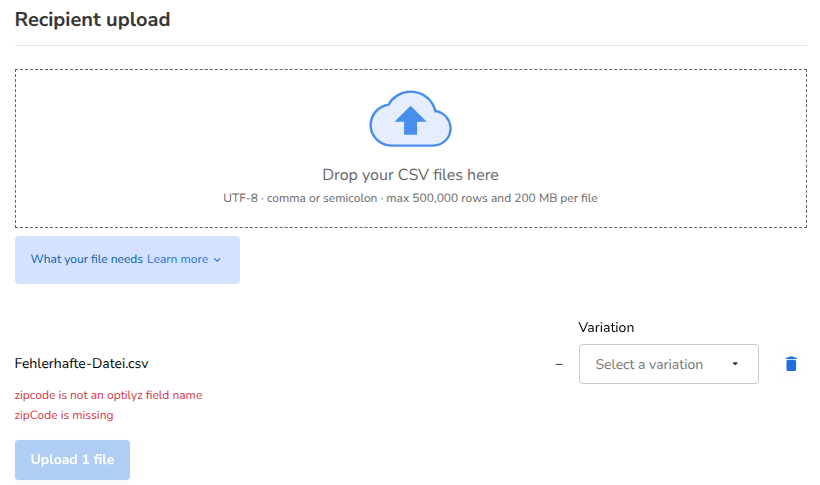Click the Upload 1 file button
820x485 pixels.
pos(72,460)
